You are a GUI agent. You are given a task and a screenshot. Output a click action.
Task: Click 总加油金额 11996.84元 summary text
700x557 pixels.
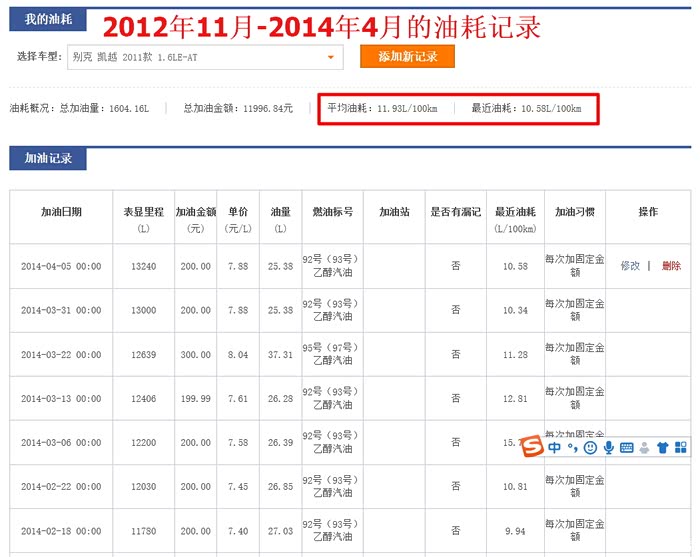[x=238, y=108]
